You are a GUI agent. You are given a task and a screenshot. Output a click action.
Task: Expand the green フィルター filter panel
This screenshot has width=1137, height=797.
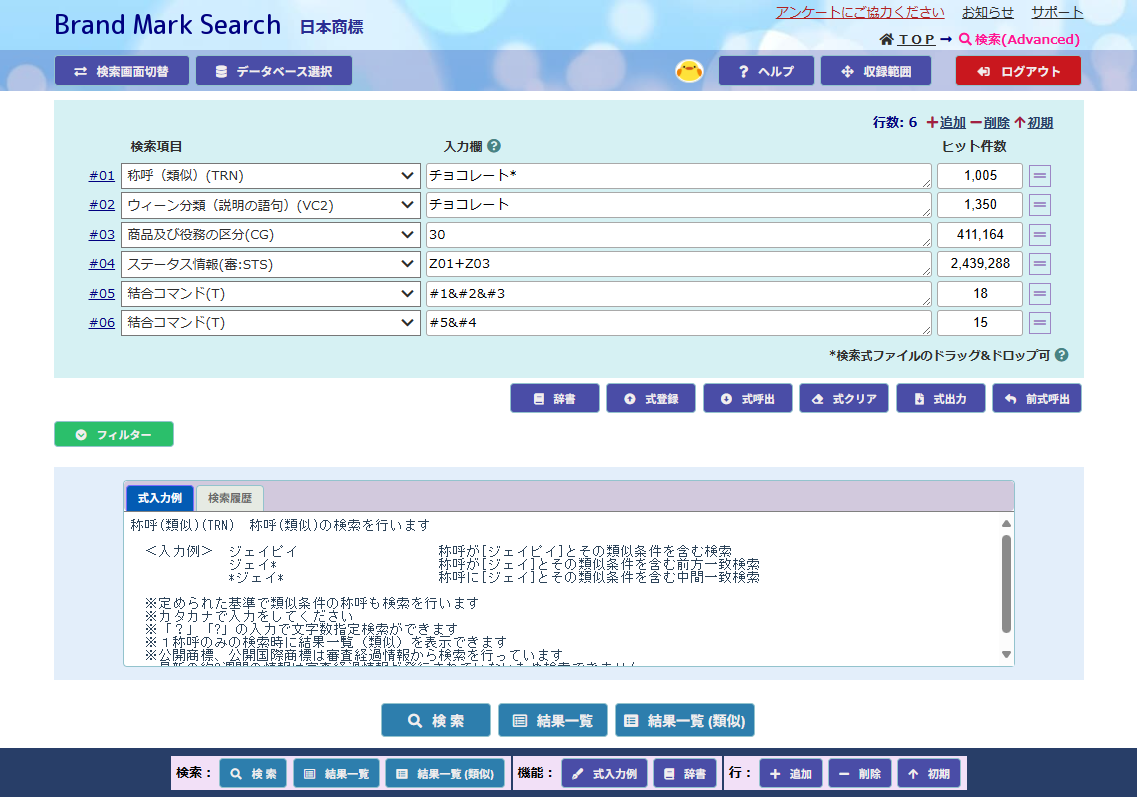pyautogui.click(x=114, y=434)
